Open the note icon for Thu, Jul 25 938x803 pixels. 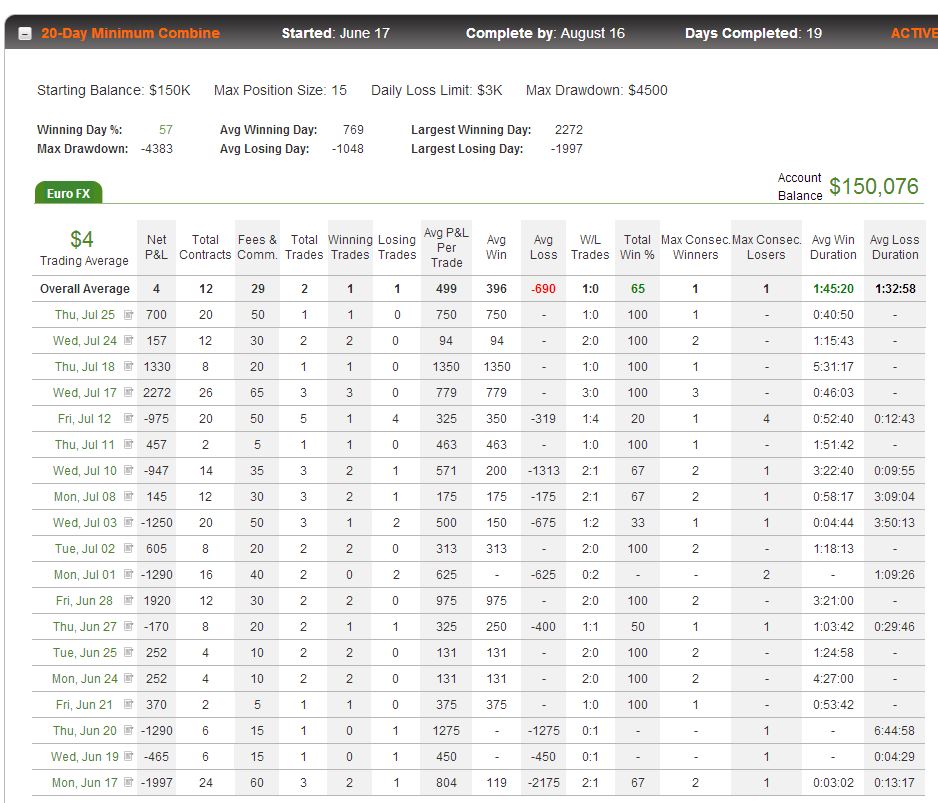point(128,315)
